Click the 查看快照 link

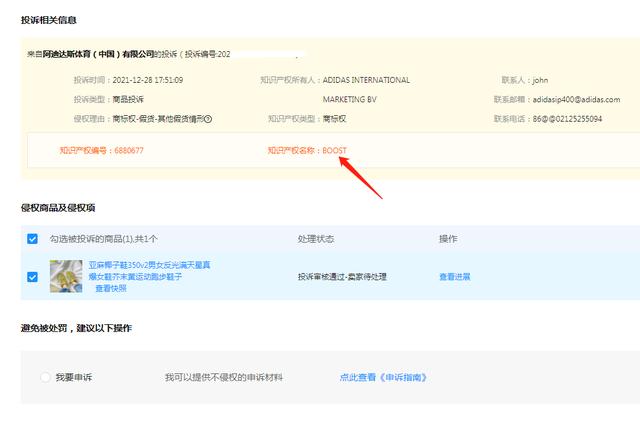(x=111, y=288)
